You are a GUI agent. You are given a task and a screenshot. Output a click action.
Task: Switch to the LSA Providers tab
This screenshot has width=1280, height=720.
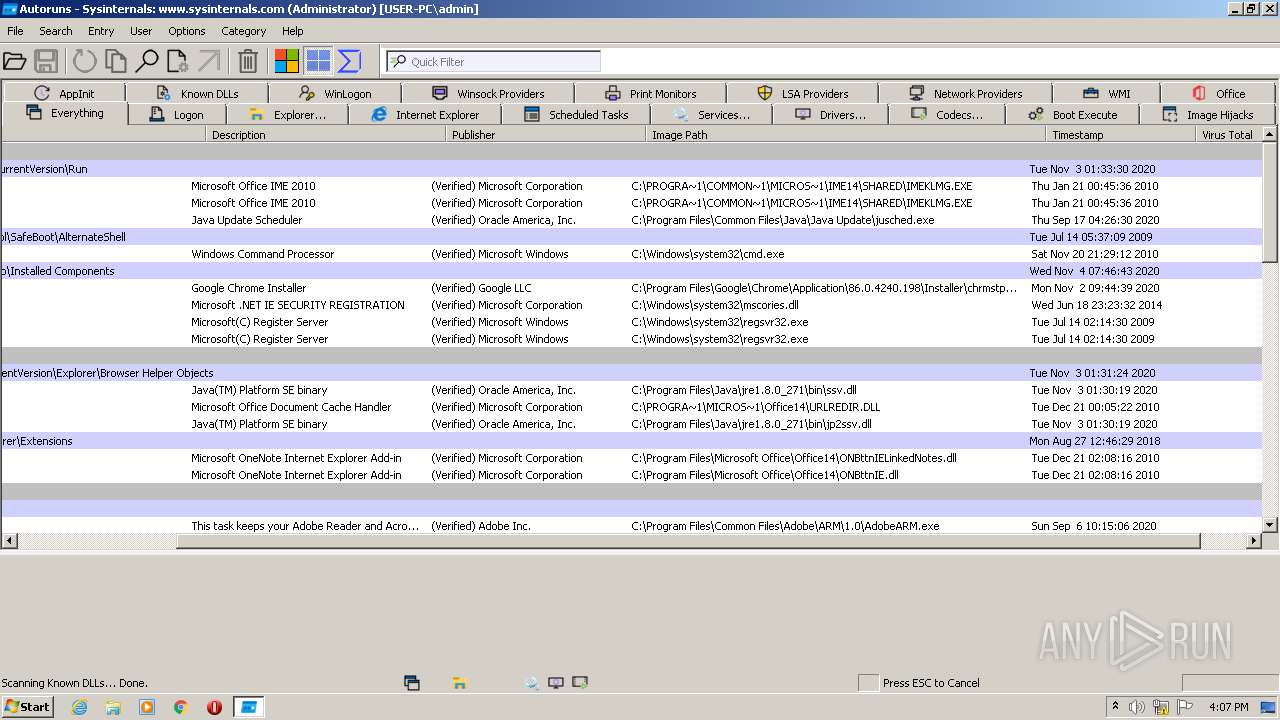[802, 93]
